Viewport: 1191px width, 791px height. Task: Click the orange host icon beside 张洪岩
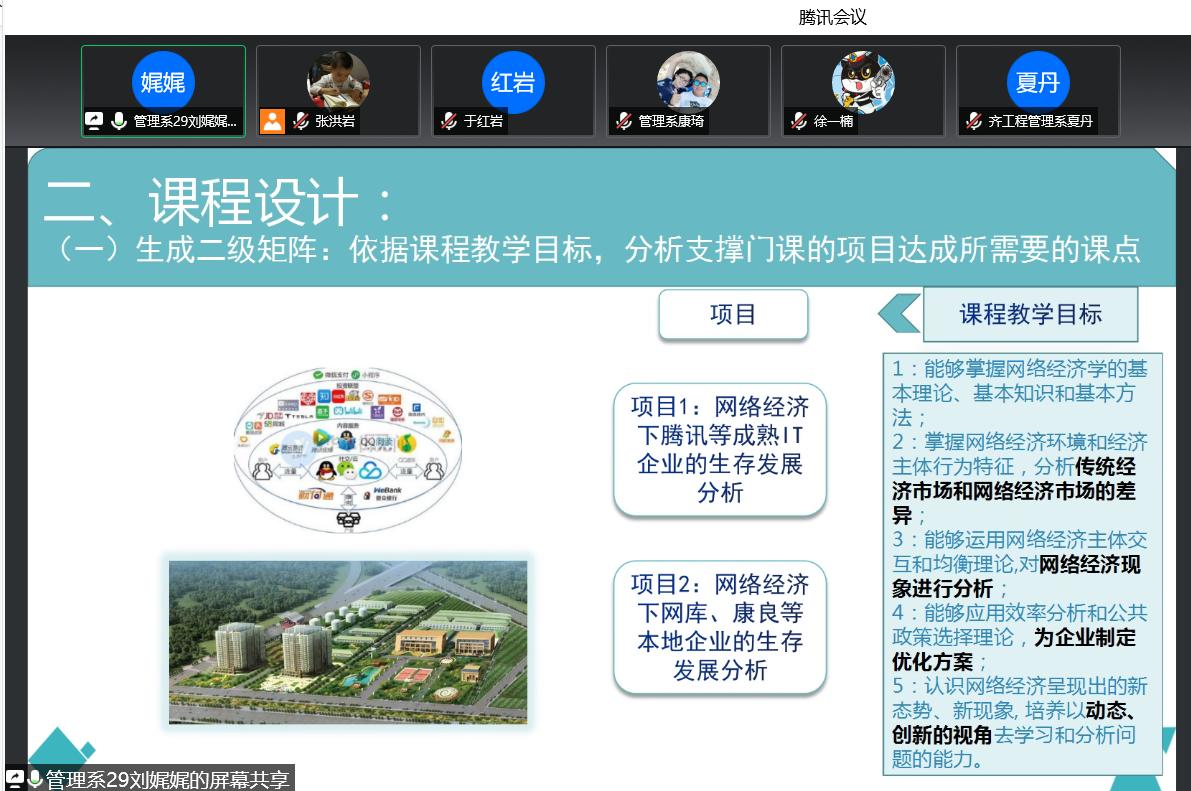[x=272, y=121]
